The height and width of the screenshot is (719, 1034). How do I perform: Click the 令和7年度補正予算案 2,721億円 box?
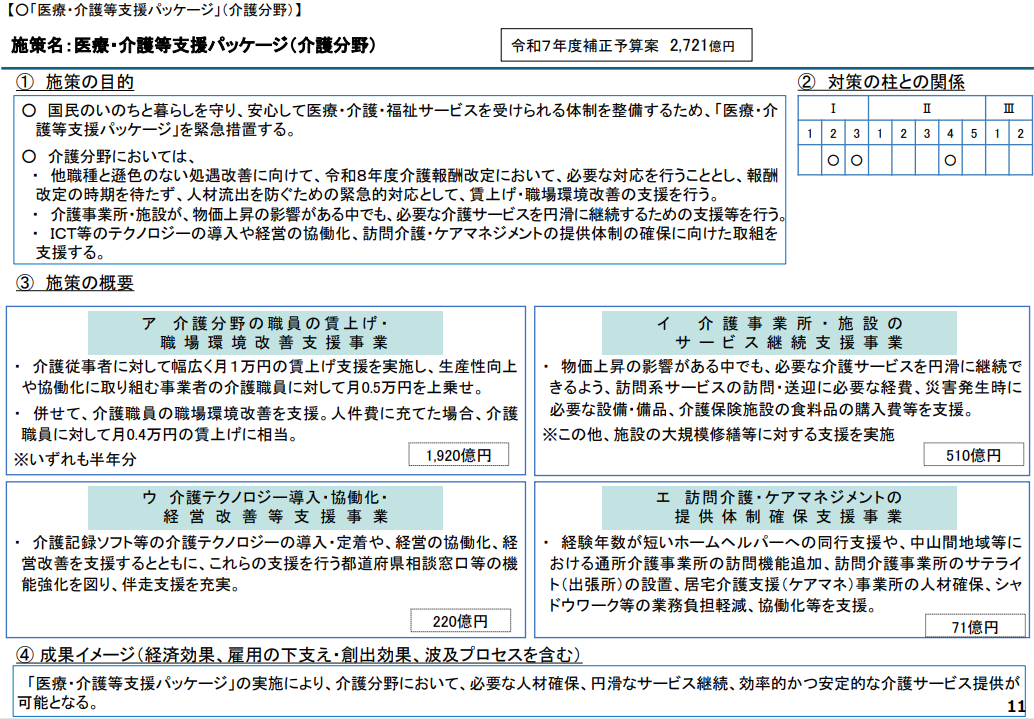coord(625,46)
